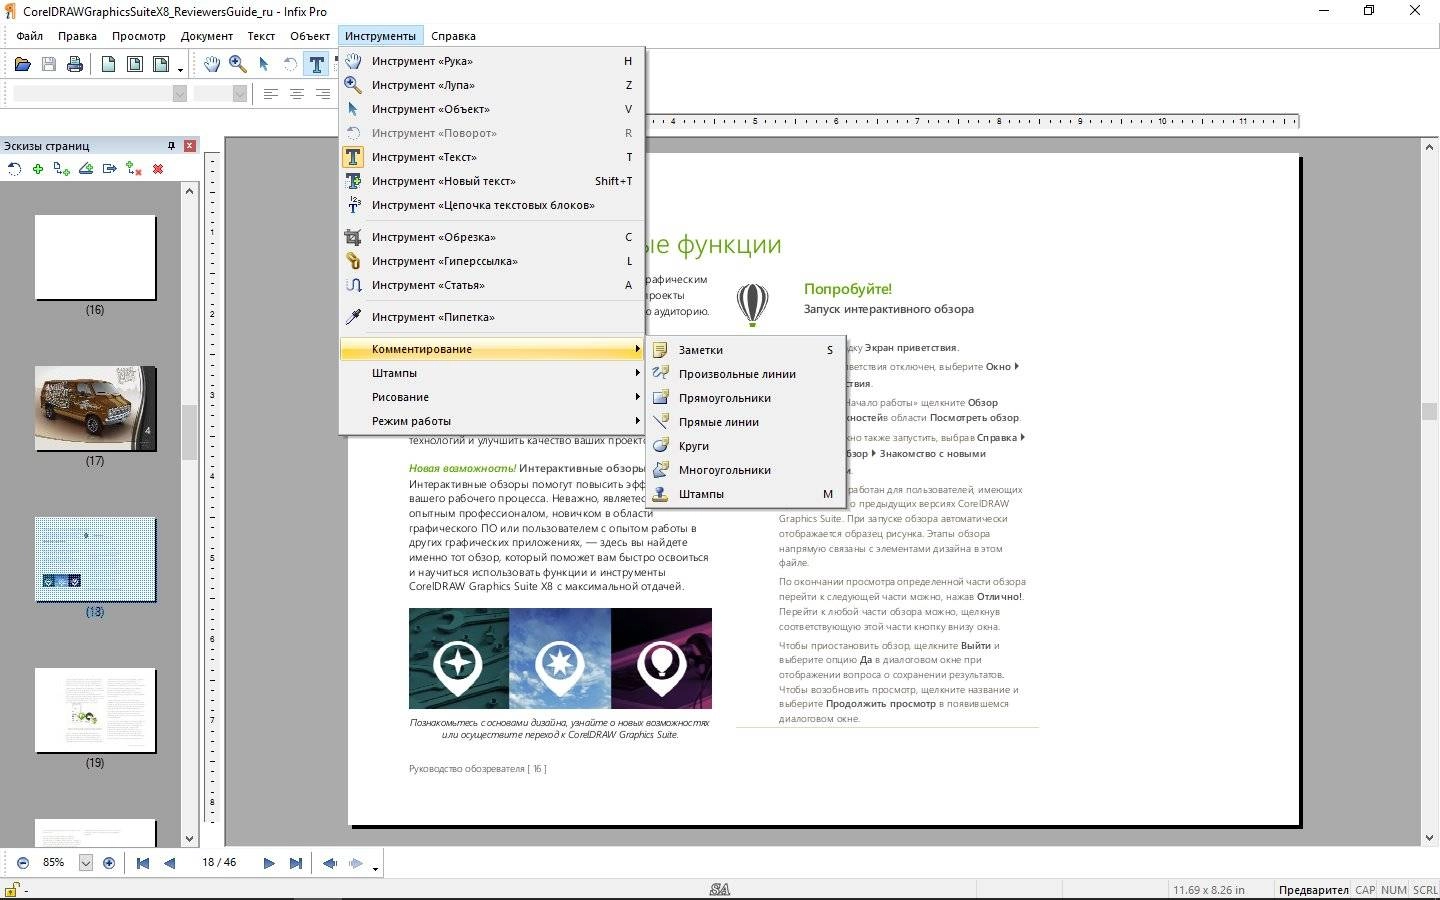Click the scan-to-page scanner icon

86,169
